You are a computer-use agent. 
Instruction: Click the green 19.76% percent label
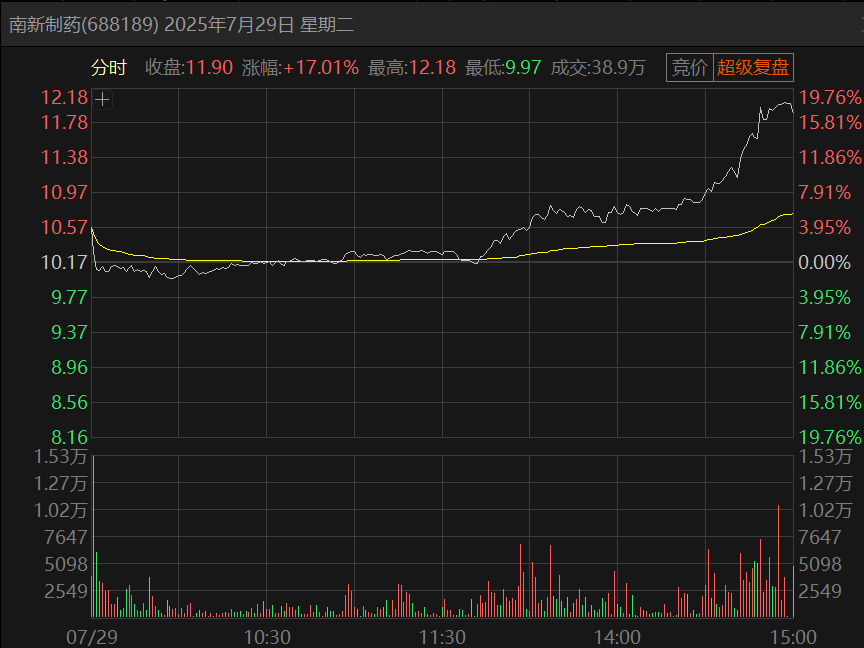pos(830,438)
